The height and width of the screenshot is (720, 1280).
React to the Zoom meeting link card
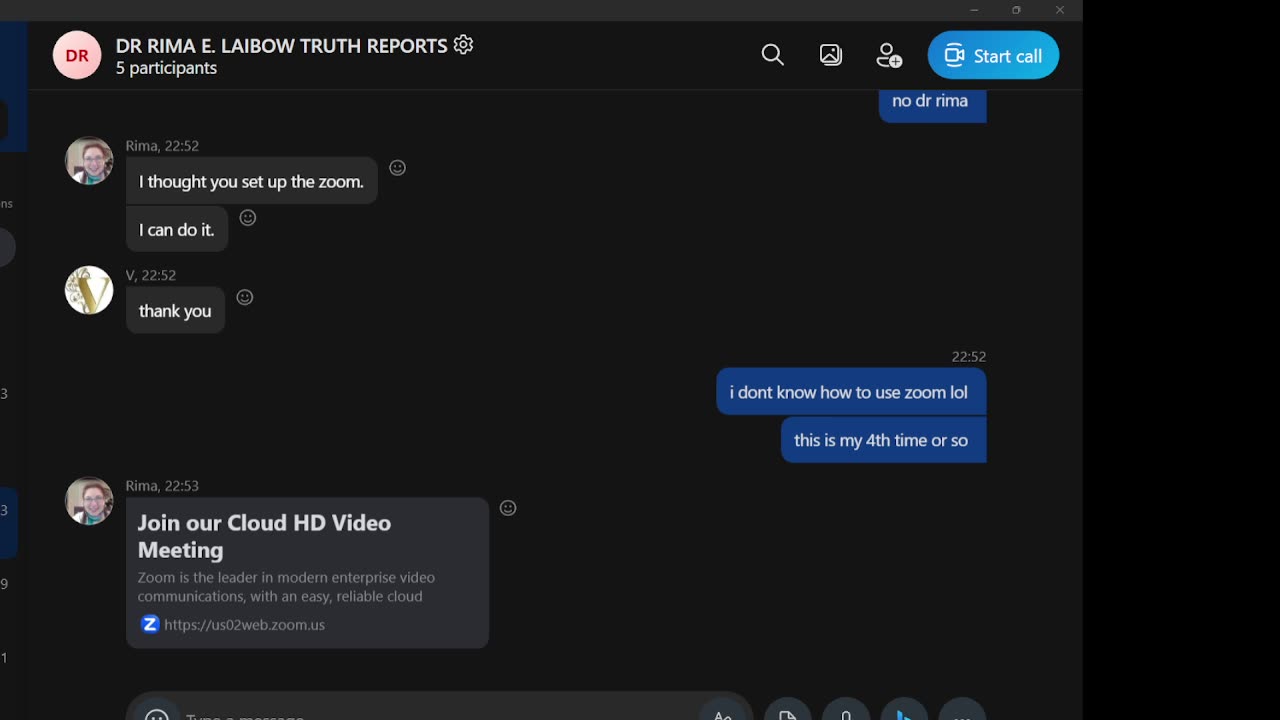508,508
